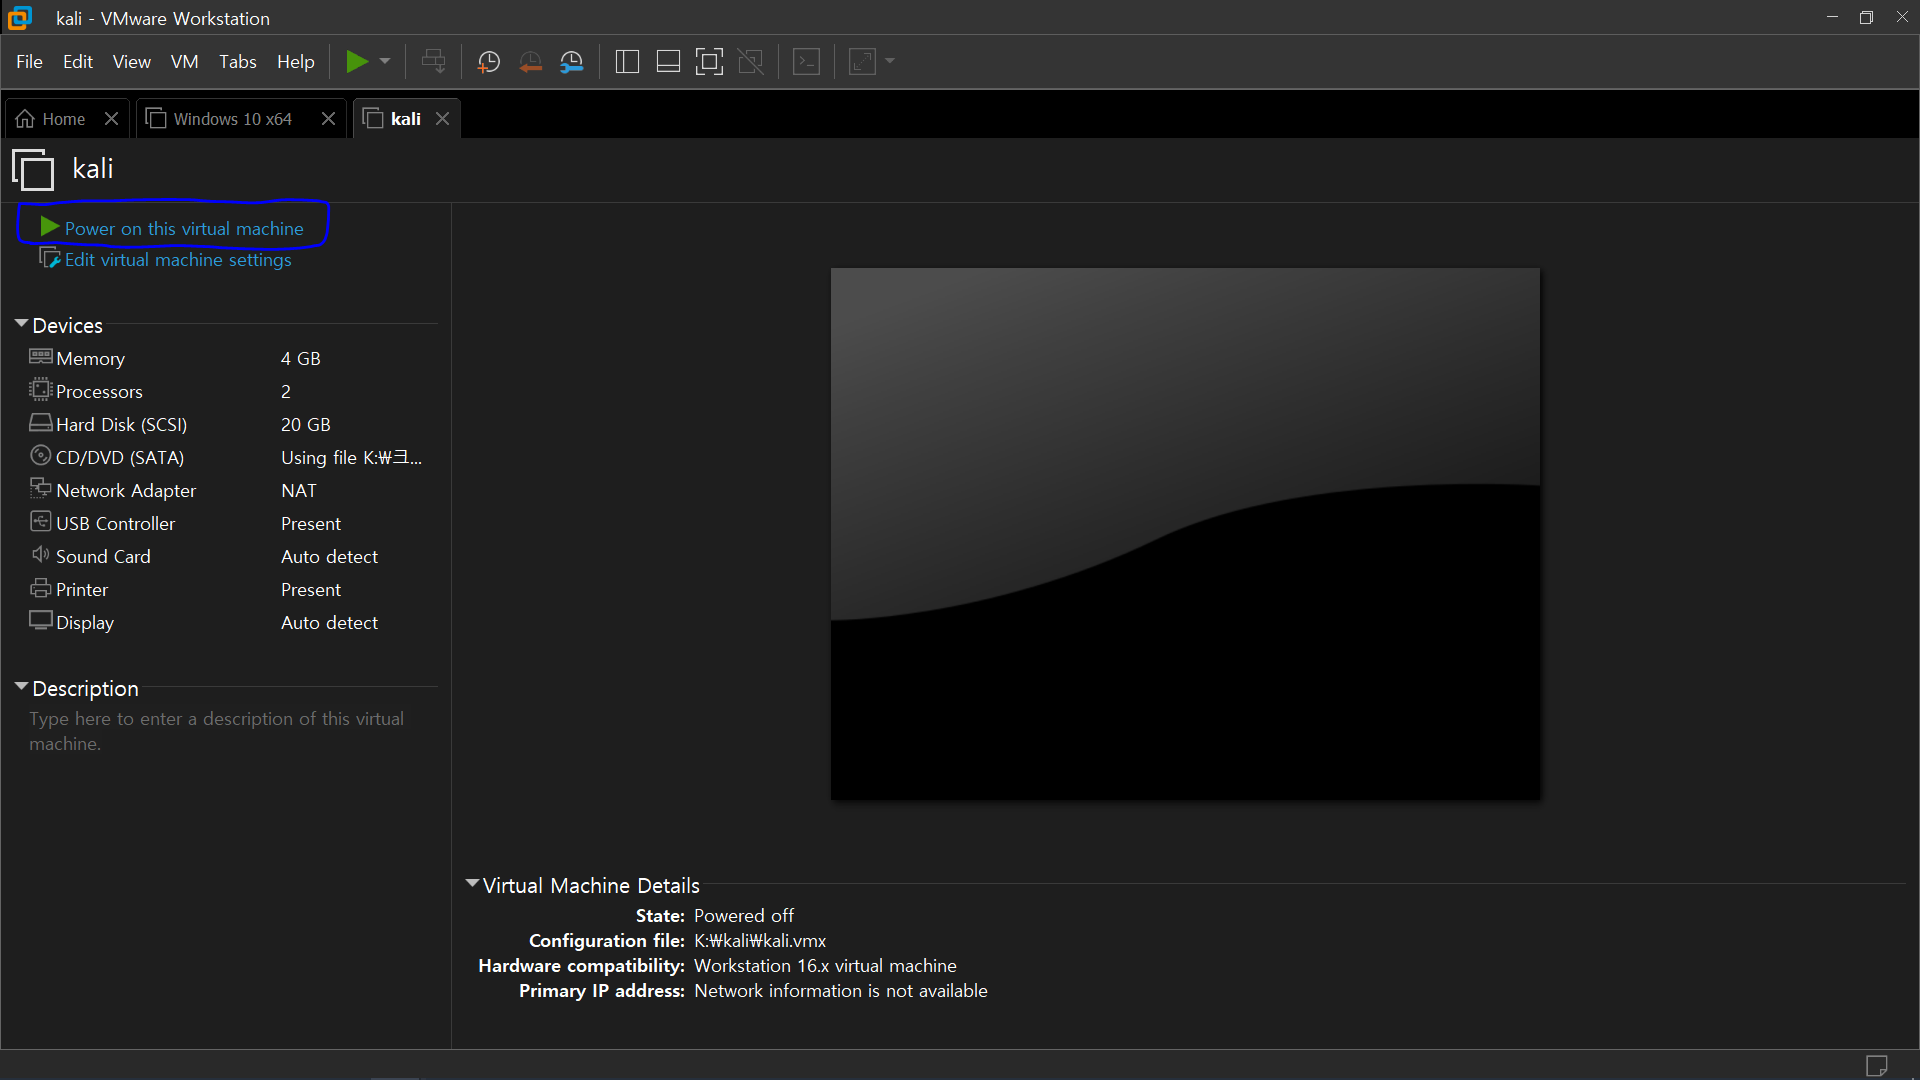This screenshot has width=1920, height=1080.
Task: Select the Network Adapter device
Action: [126, 491]
